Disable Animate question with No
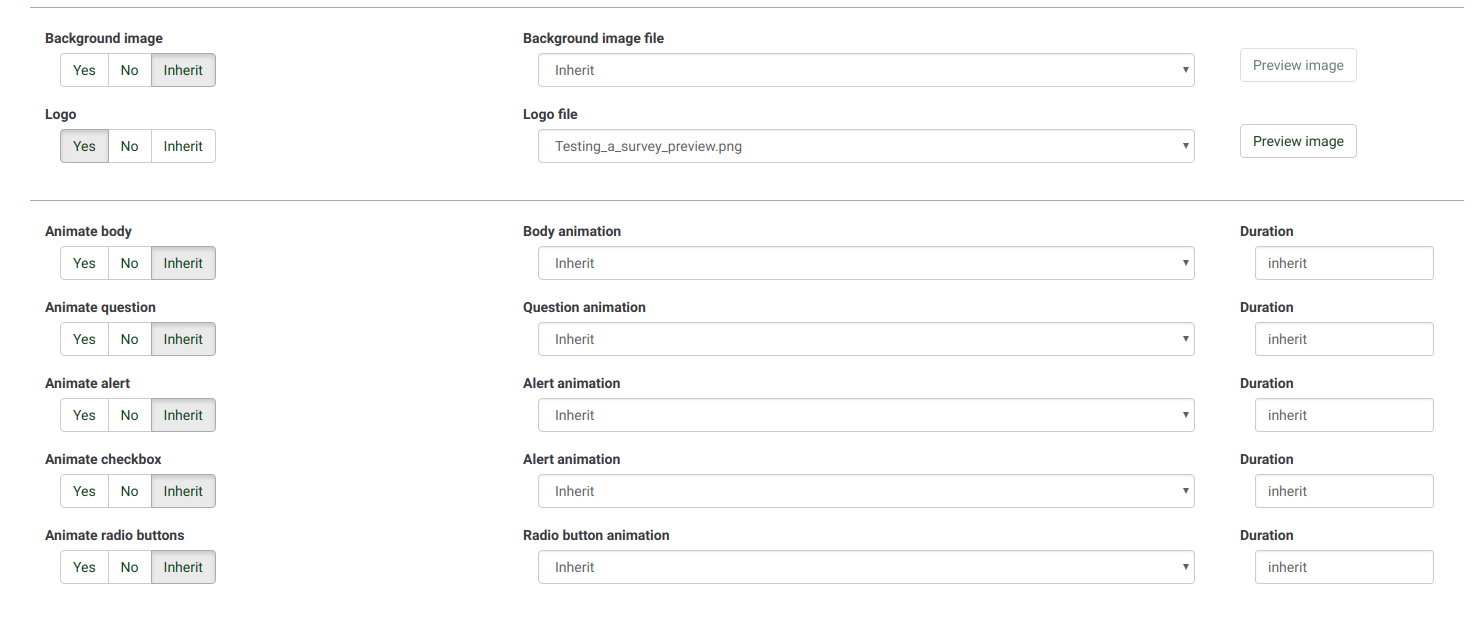The width and height of the screenshot is (1481, 617). pos(130,339)
